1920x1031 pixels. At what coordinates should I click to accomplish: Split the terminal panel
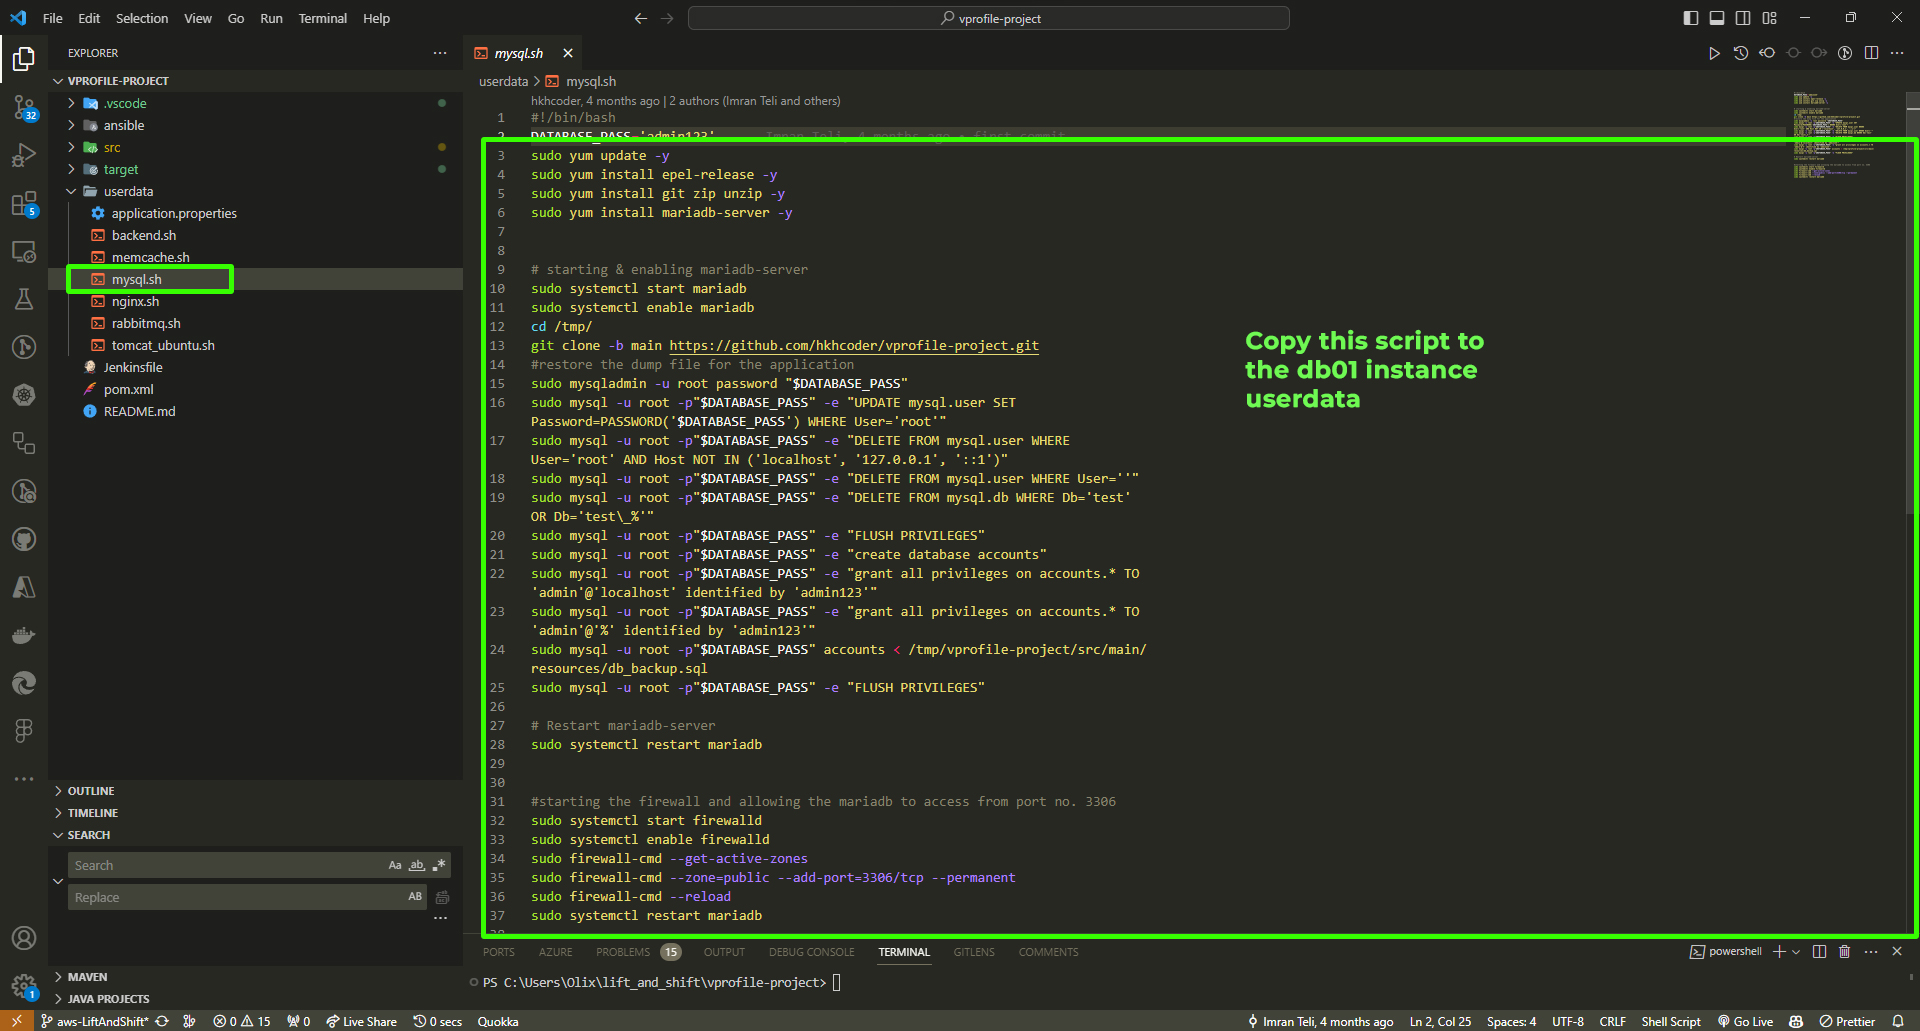[x=1819, y=951]
